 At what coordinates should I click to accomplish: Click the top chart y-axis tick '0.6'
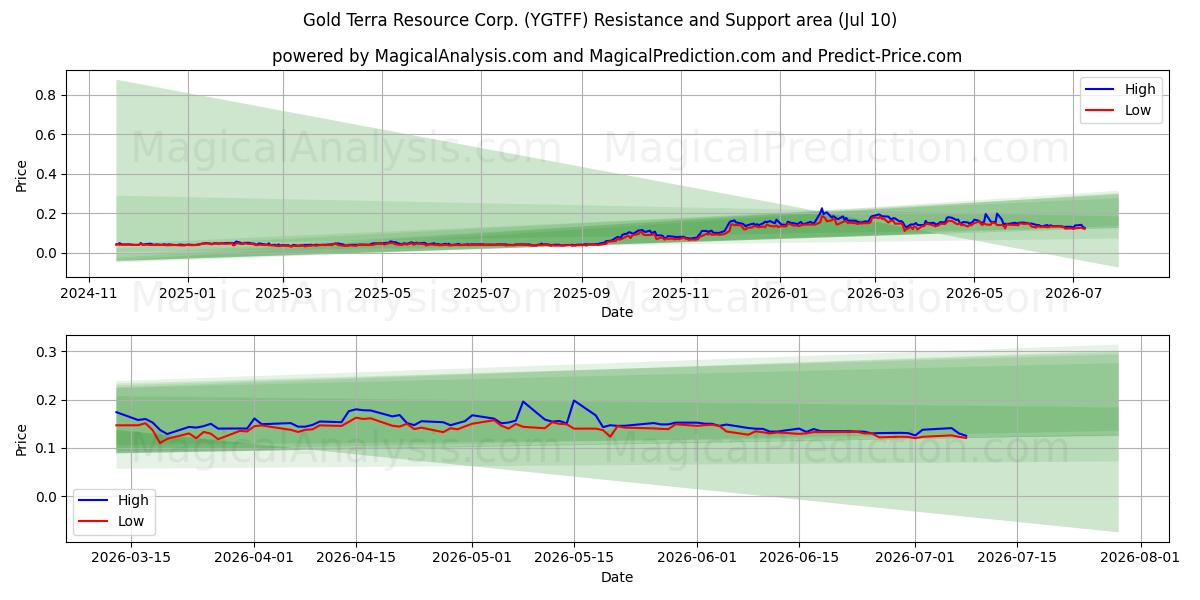tap(48, 135)
